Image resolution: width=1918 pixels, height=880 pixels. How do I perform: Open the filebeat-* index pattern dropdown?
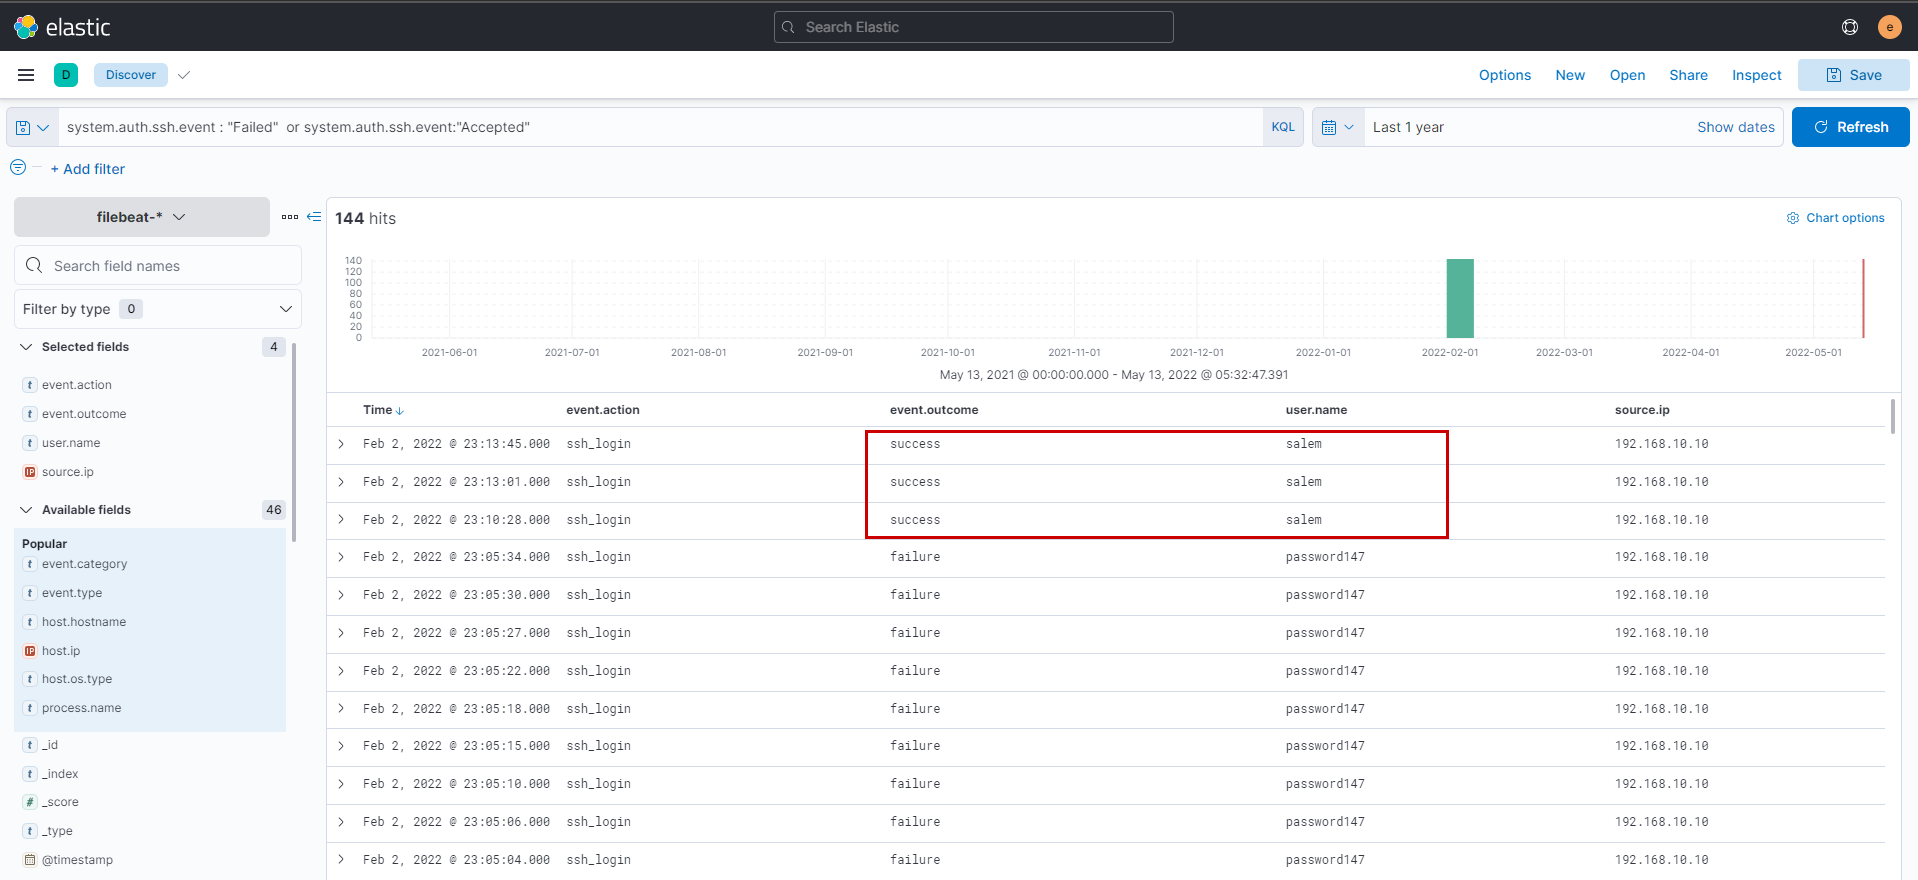pos(142,217)
